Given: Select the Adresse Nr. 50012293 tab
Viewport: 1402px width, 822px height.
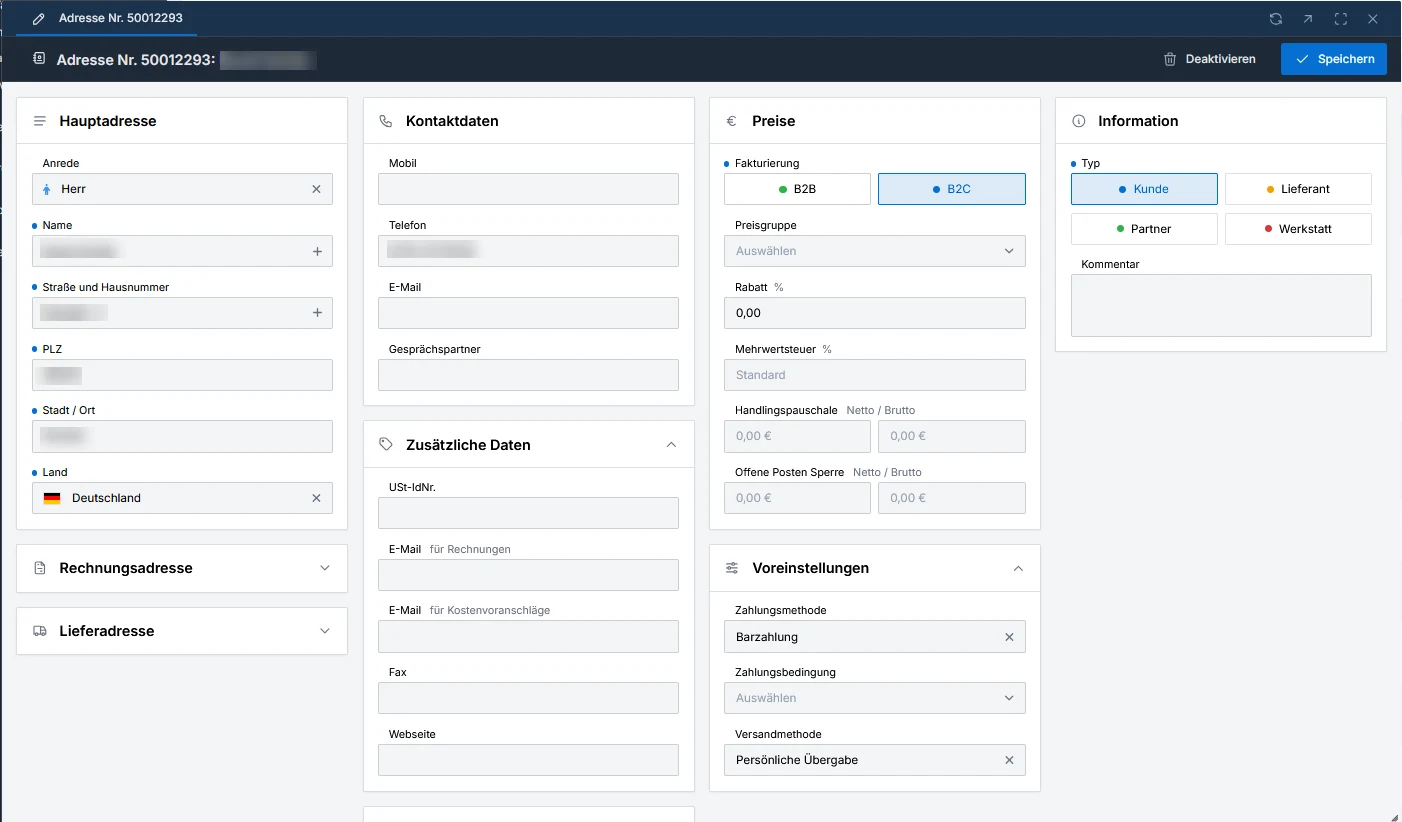Looking at the screenshot, I should click(x=107, y=18).
